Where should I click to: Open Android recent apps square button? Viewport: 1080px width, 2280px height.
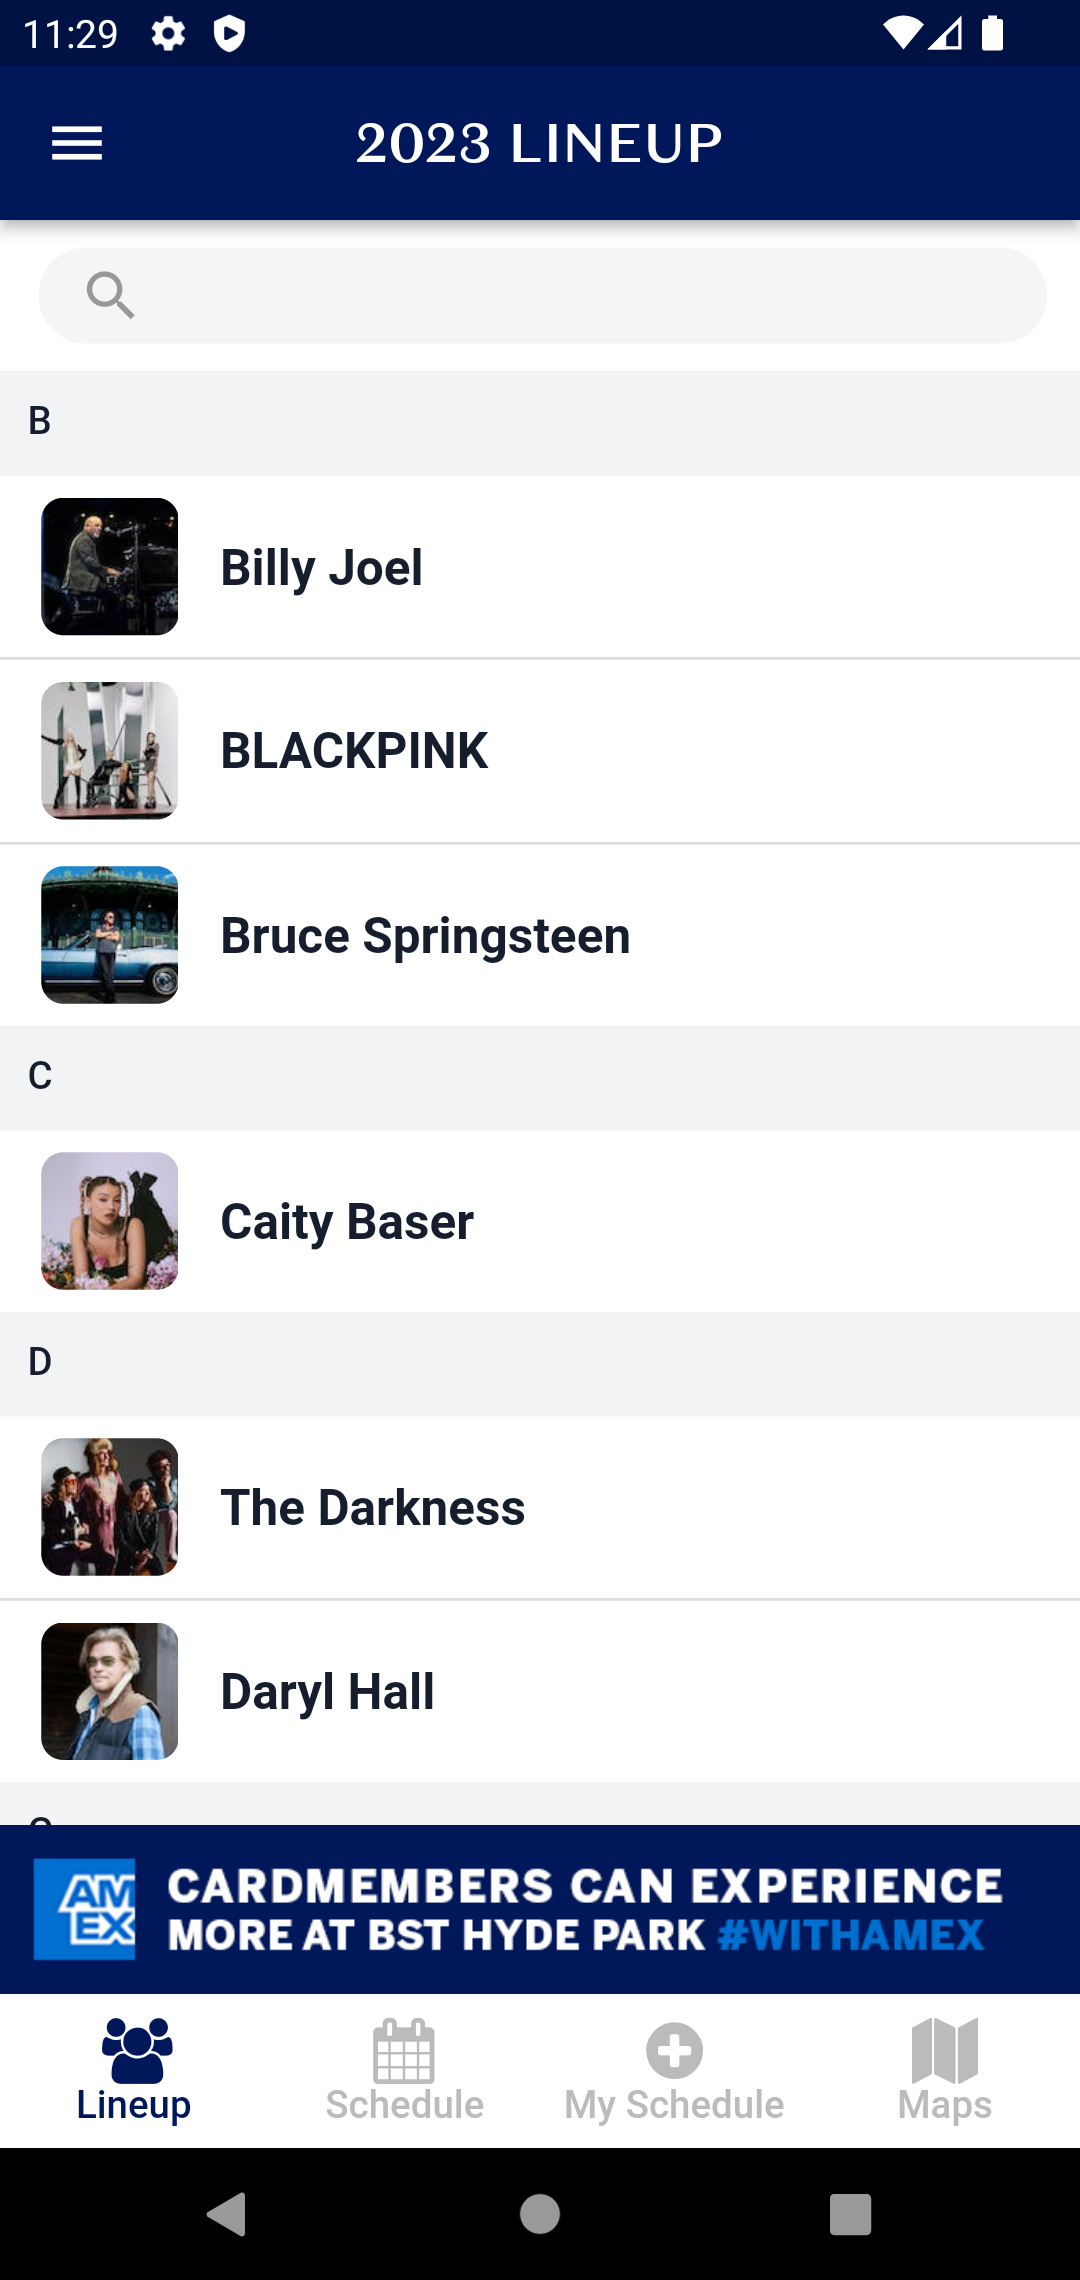click(850, 2214)
